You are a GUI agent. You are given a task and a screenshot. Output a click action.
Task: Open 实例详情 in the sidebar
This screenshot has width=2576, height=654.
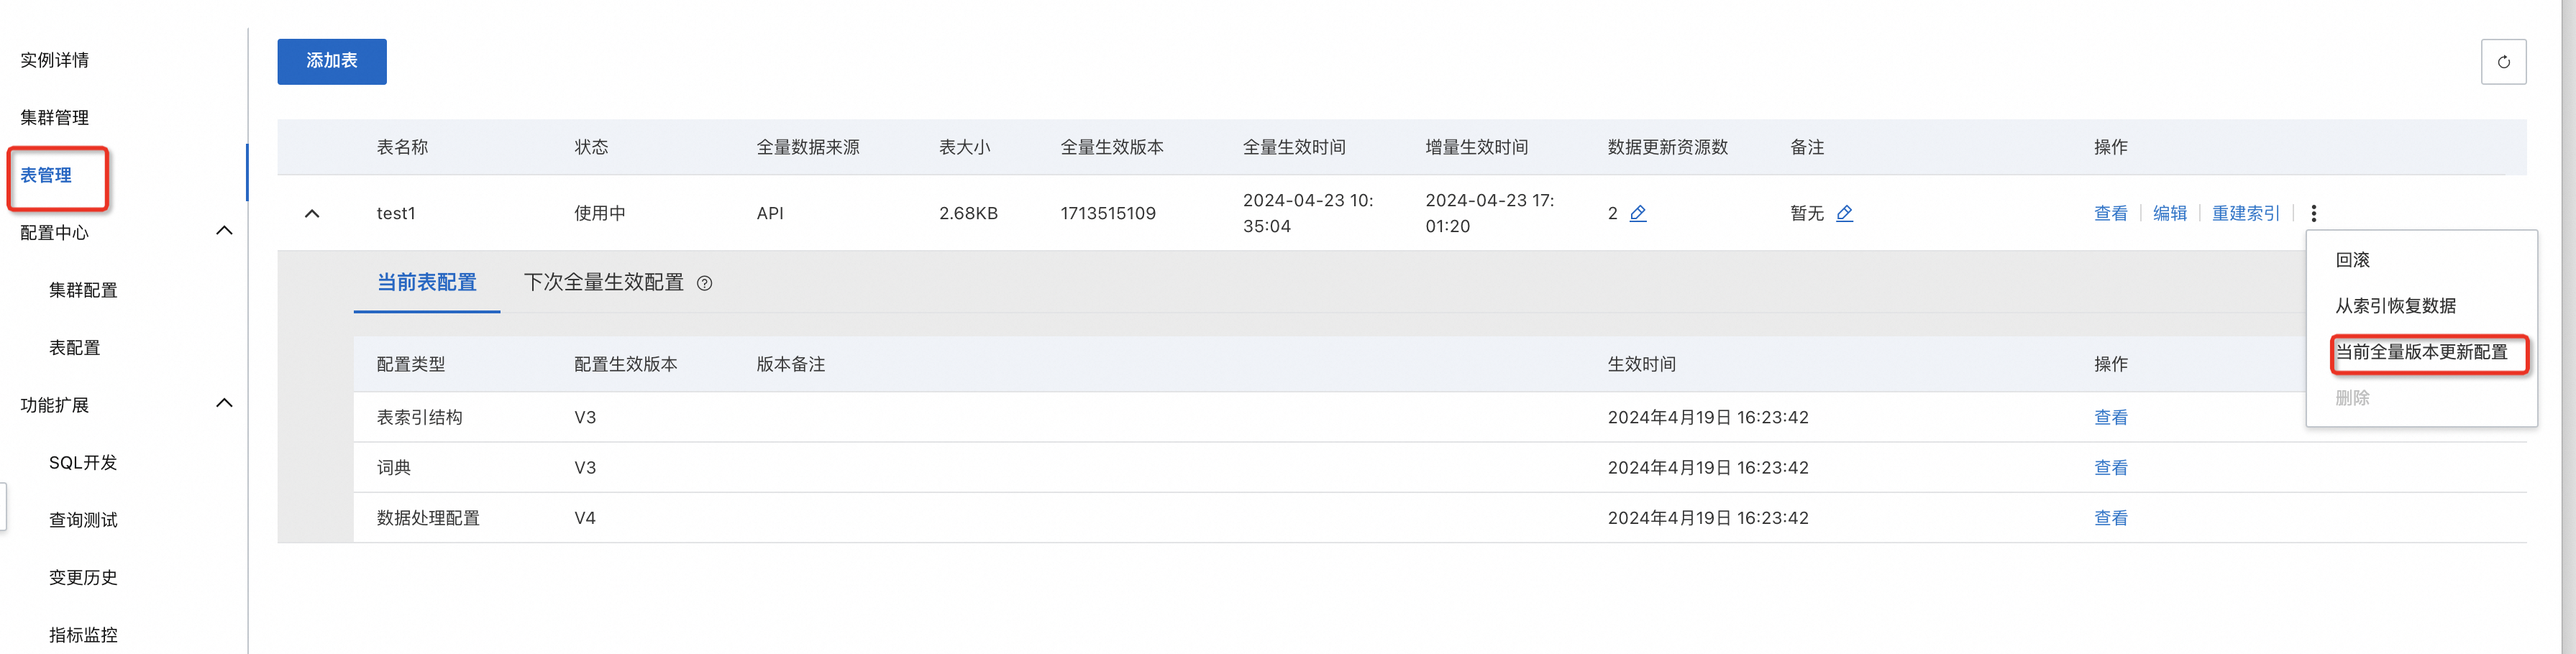[55, 60]
